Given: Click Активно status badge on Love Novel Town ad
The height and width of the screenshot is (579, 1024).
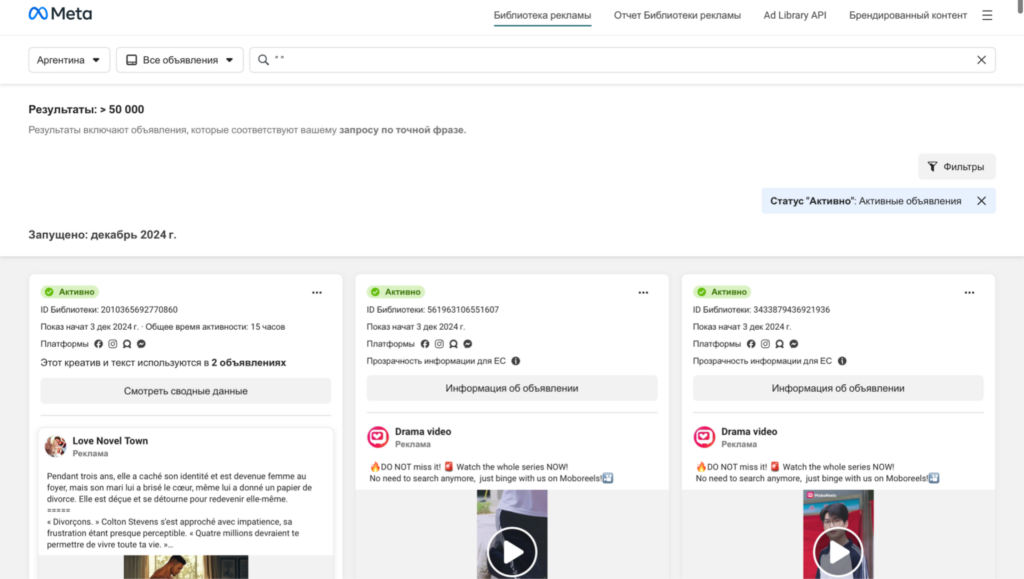Looking at the screenshot, I should (69, 292).
